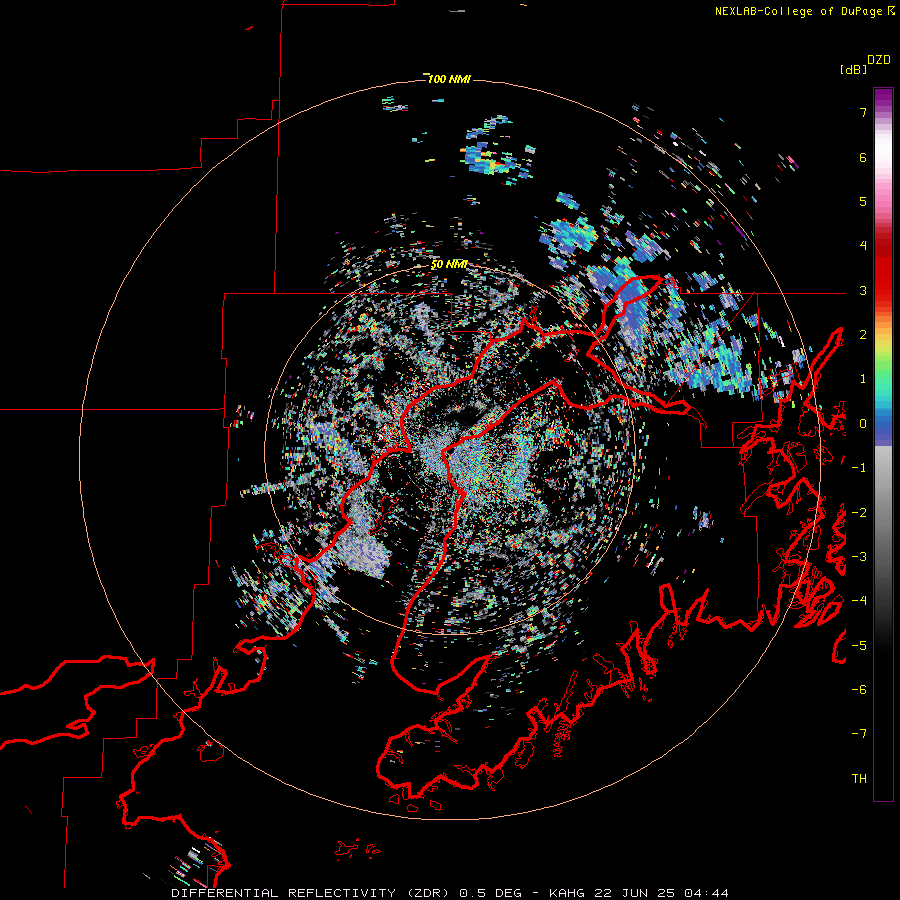Click the -3 dB colorbar label
This screenshot has height=900, width=900.
click(859, 556)
